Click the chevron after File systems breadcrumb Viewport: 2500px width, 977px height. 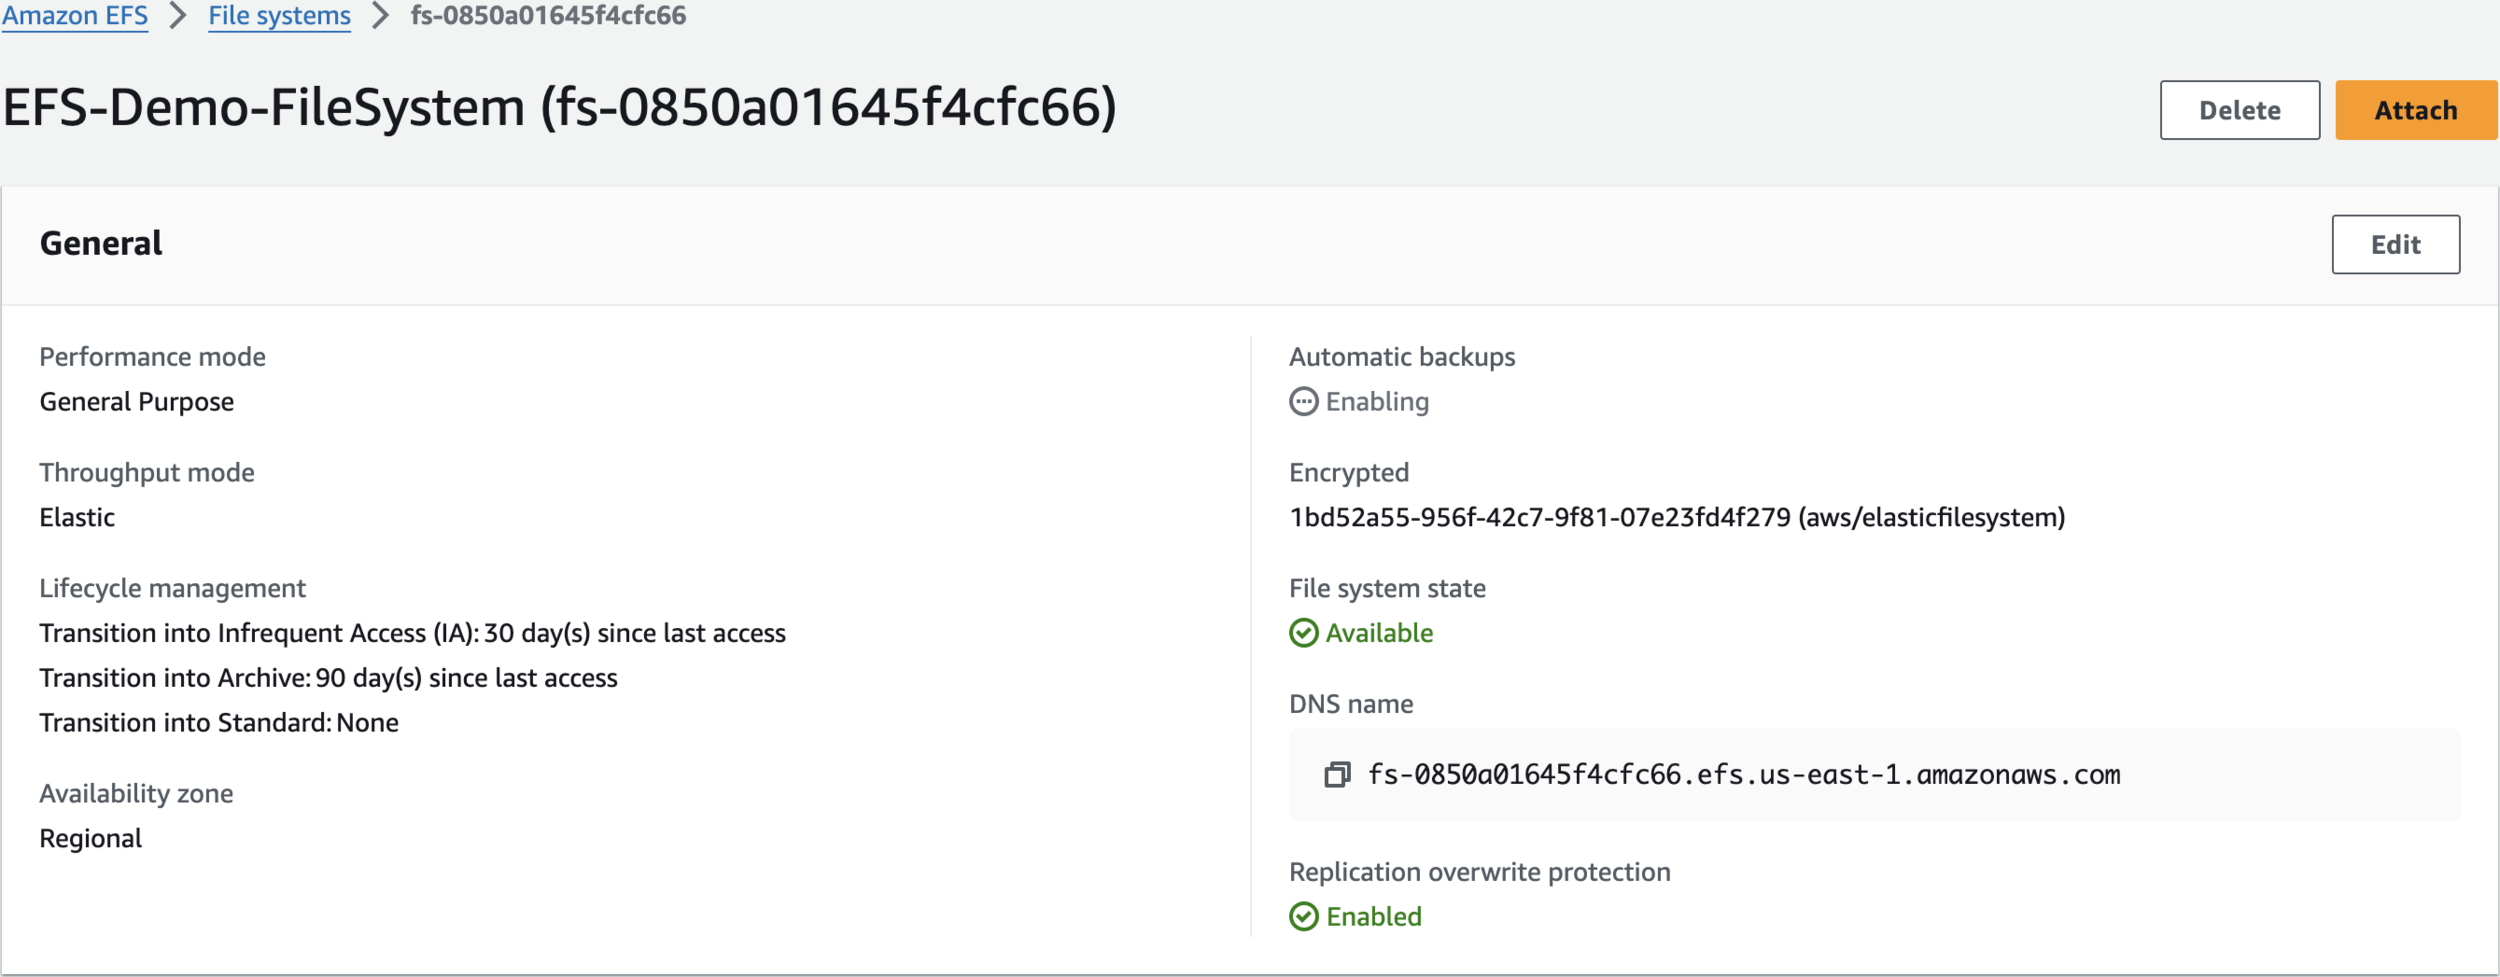point(380,16)
